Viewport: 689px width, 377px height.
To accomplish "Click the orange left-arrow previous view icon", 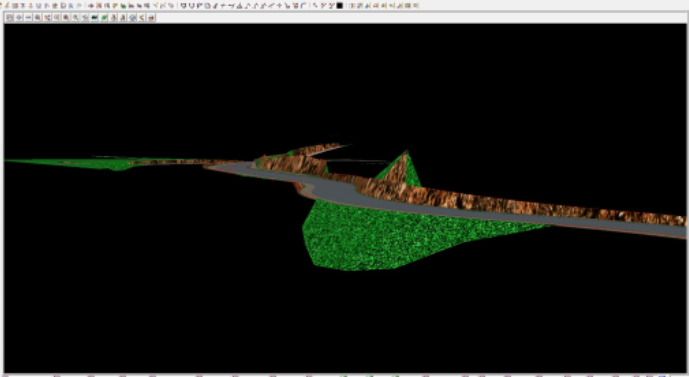I will (141, 18).
